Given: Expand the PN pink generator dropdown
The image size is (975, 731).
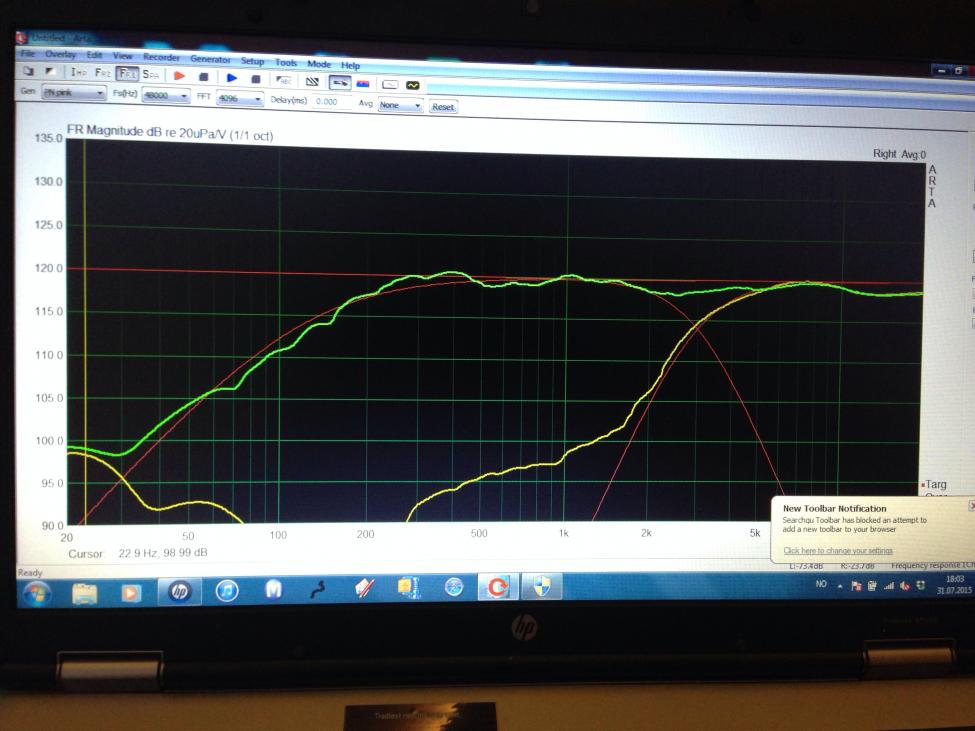Looking at the screenshot, I should click(74, 93).
